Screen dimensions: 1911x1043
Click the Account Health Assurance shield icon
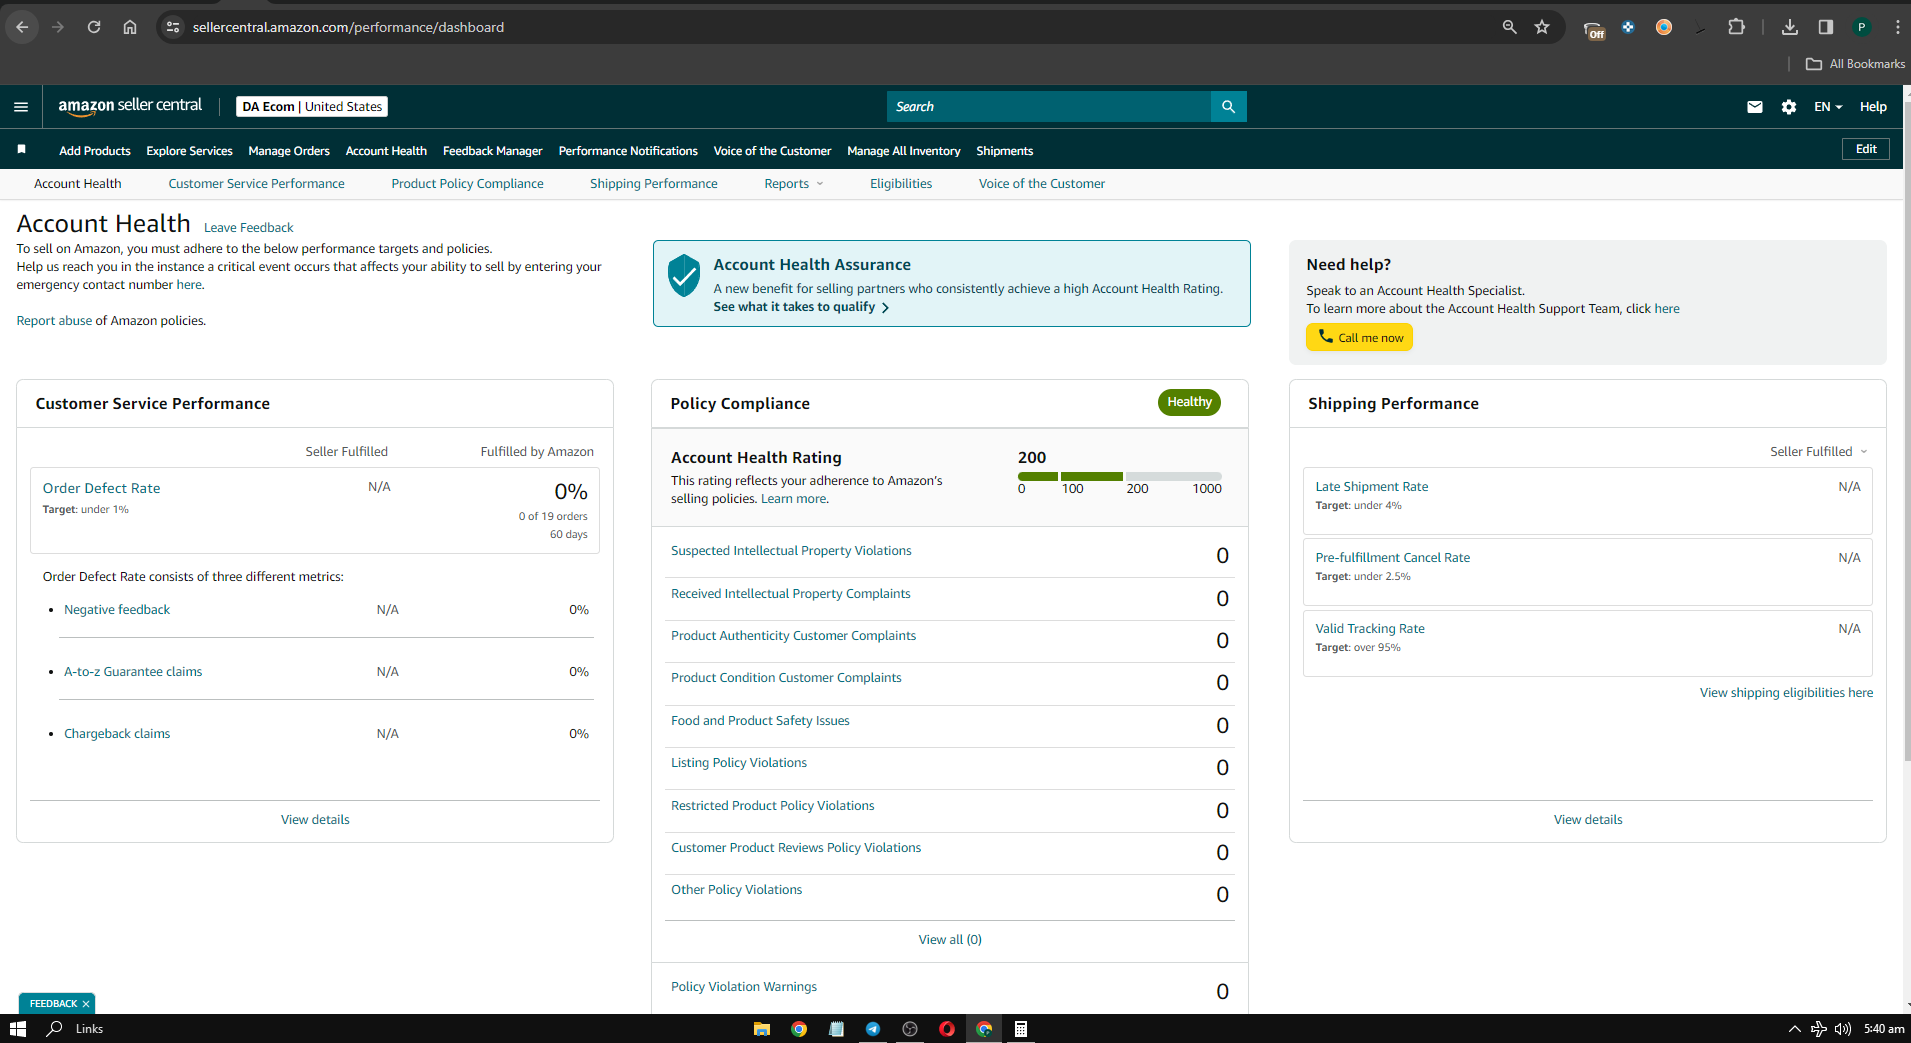[x=684, y=275]
